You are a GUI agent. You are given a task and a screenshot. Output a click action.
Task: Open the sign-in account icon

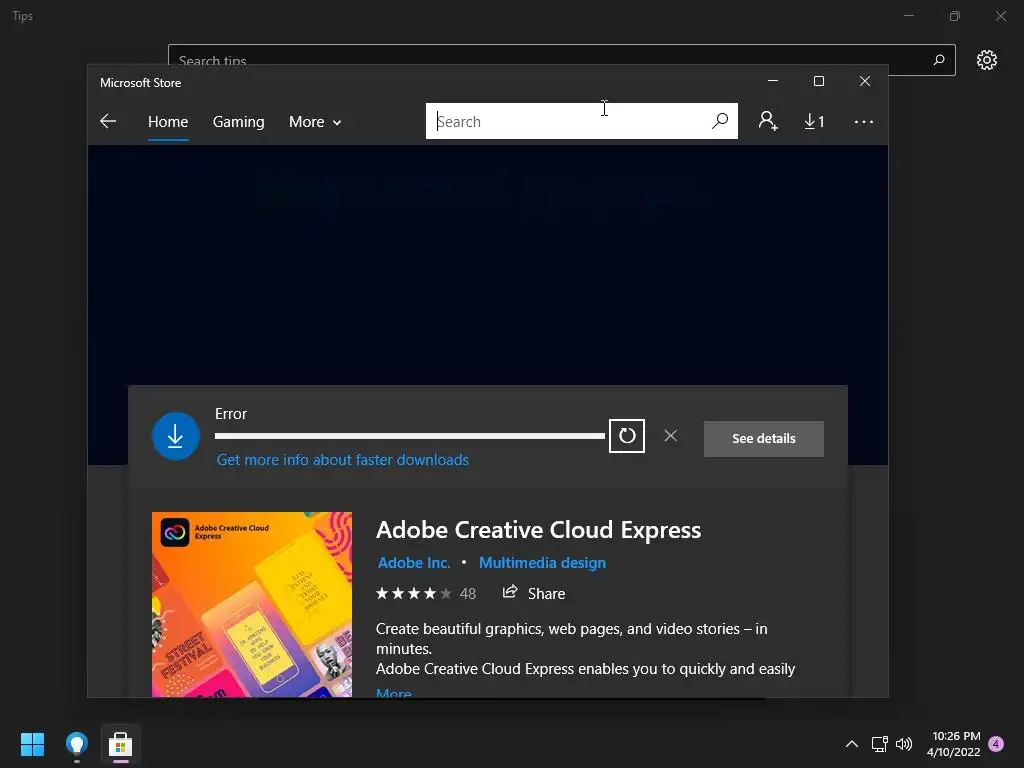[x=767, y=121]
